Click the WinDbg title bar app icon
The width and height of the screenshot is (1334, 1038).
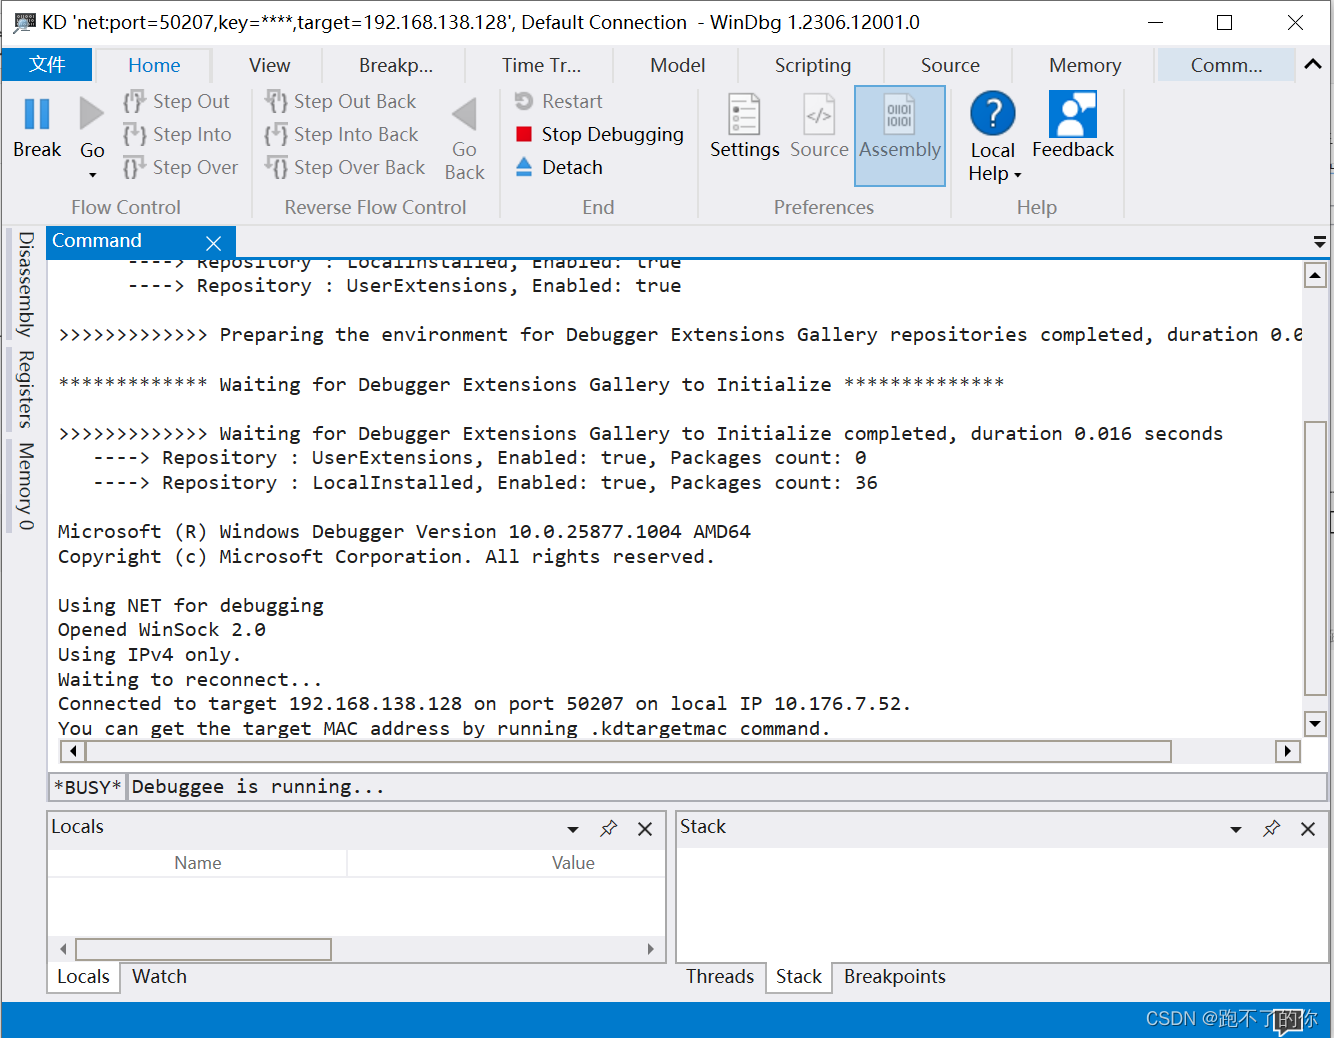(x=25, y=22)
